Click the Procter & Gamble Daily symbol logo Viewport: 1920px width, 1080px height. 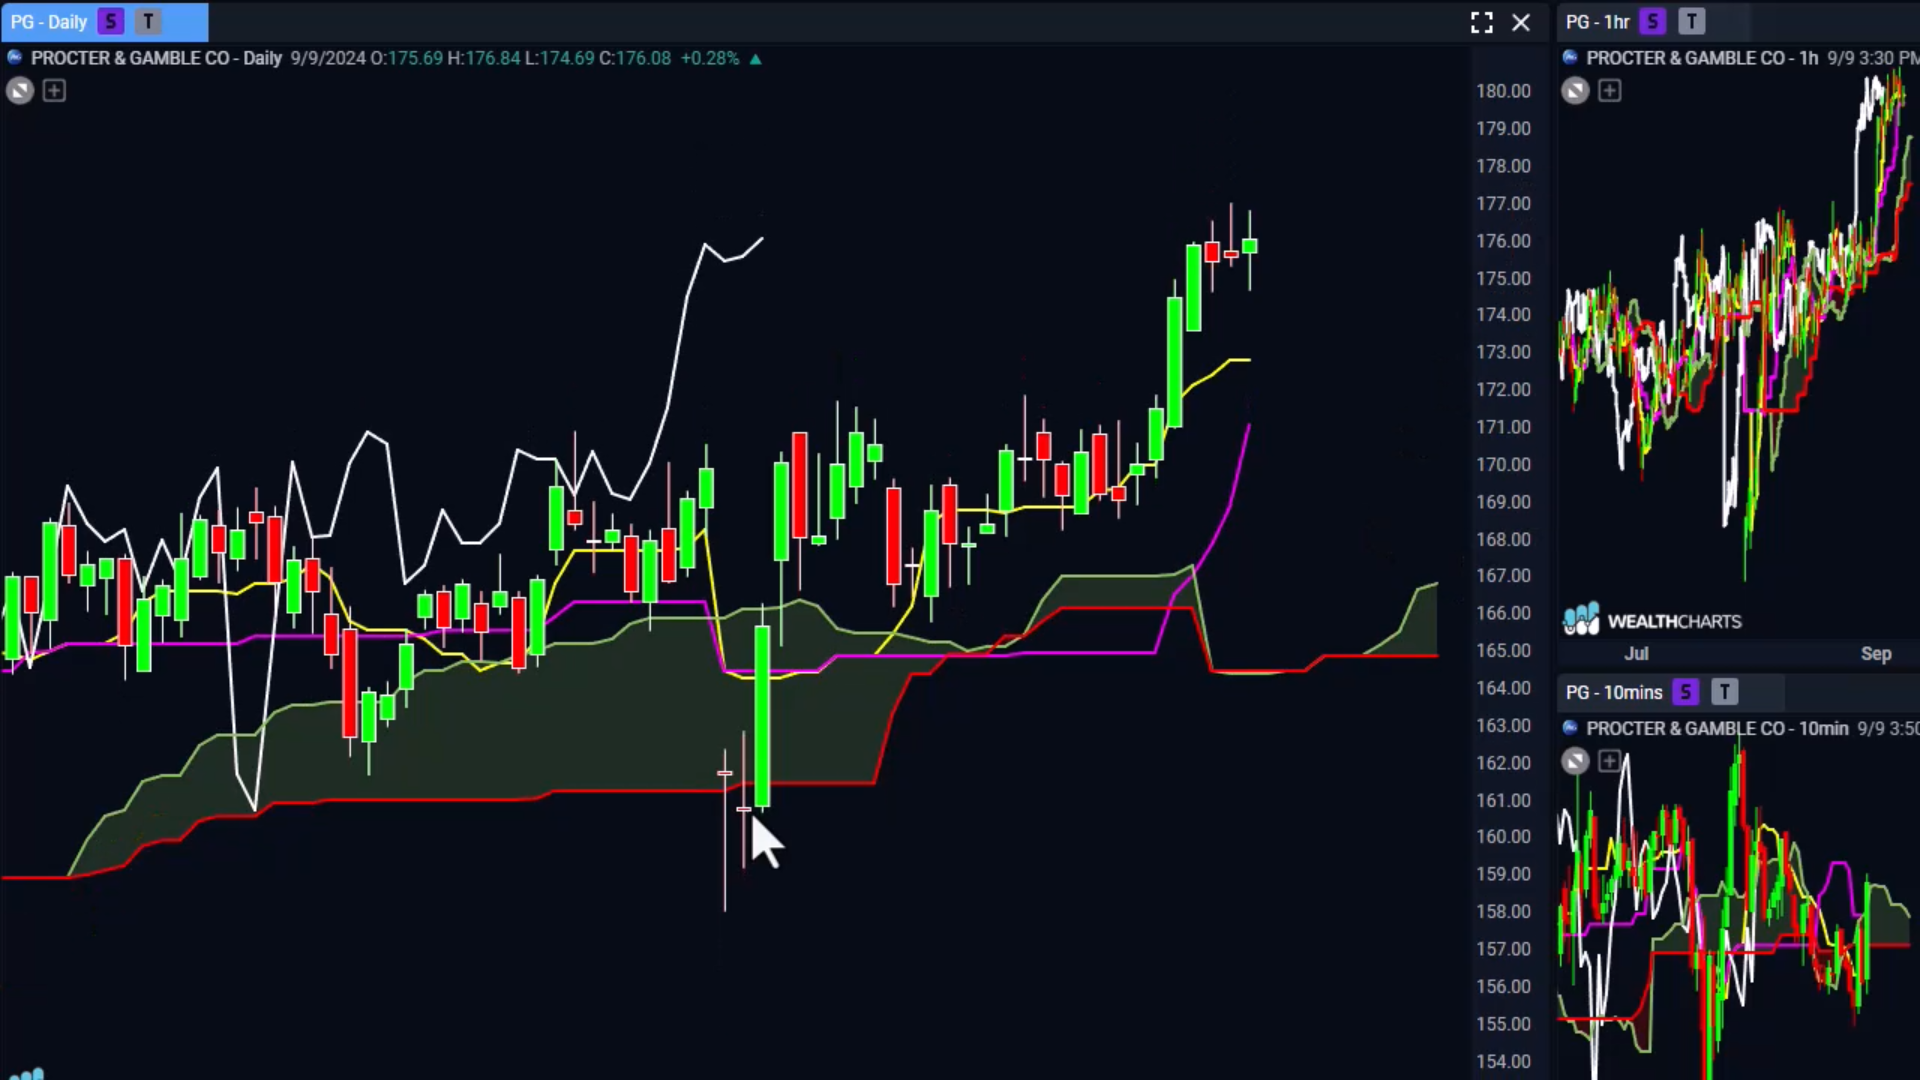click(15, 58)
